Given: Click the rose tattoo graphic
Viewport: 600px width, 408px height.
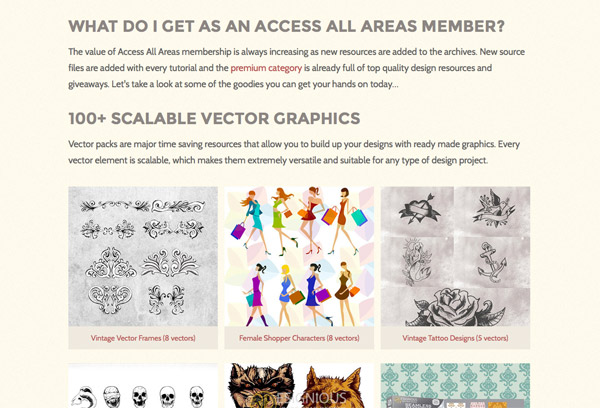Looking at the screenshot, I should click(x=455, y=307).
